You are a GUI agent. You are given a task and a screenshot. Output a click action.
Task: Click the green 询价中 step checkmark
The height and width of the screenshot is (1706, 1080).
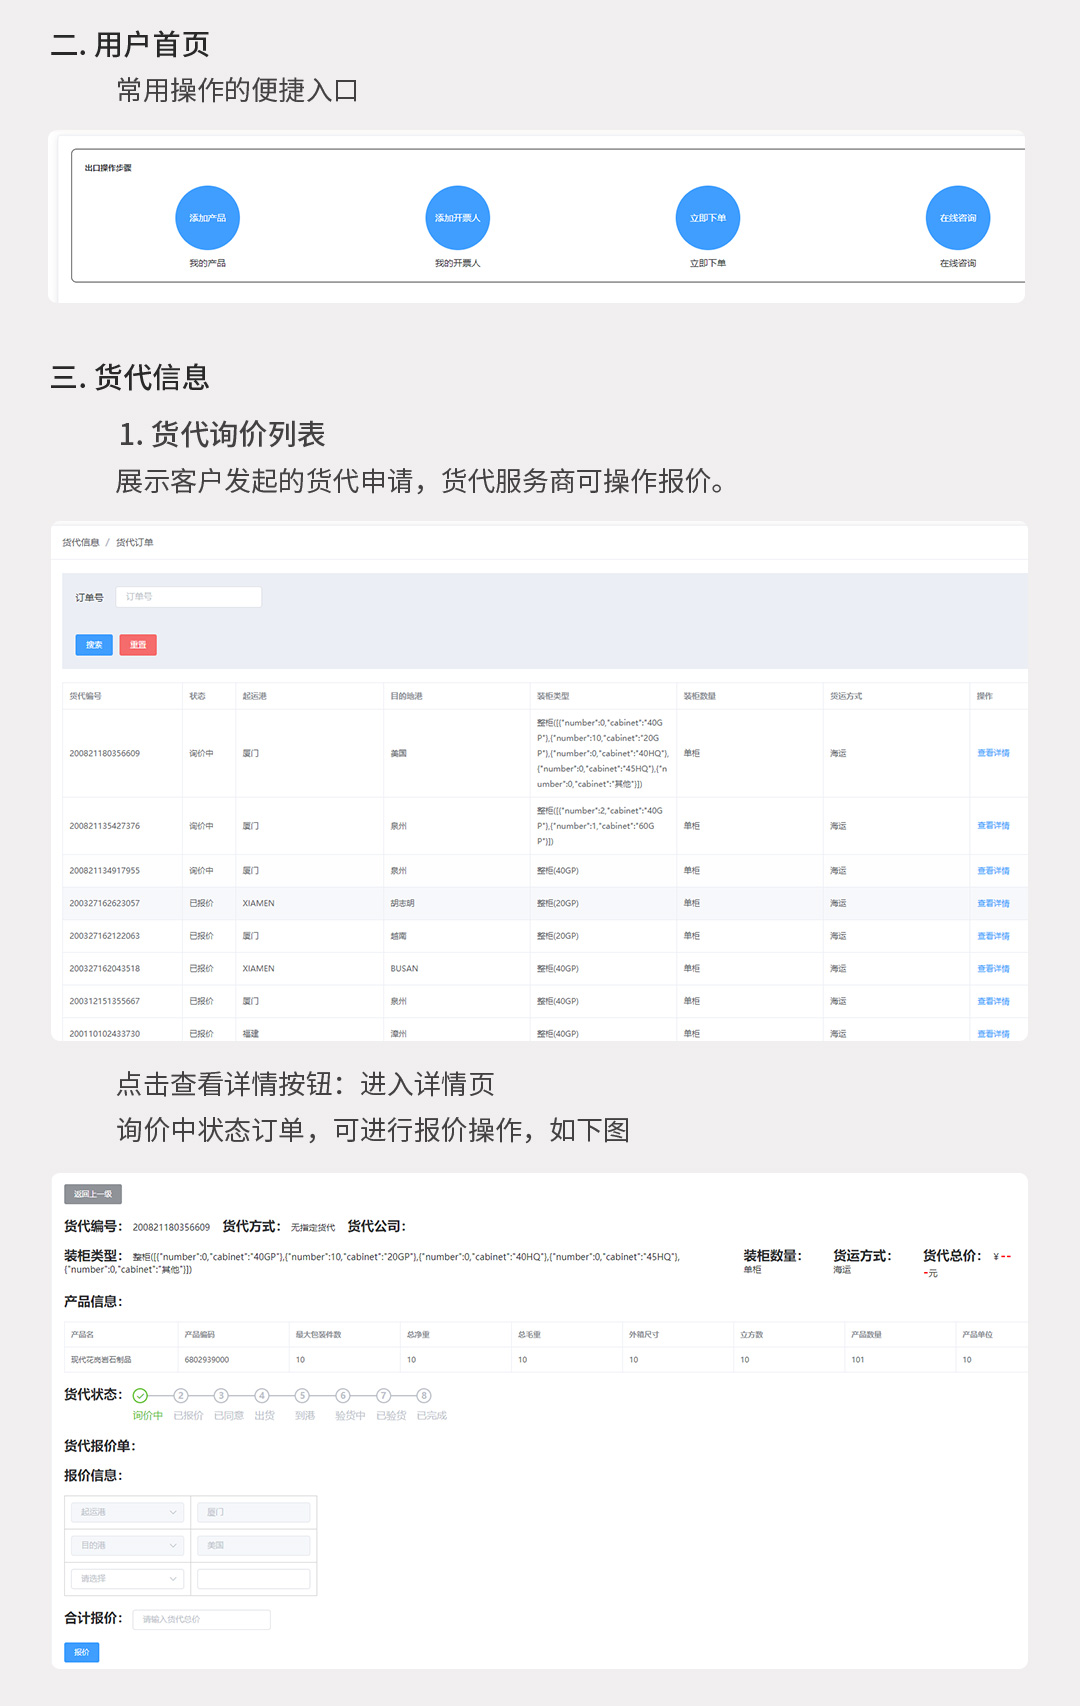click(x=140, y=1396)
